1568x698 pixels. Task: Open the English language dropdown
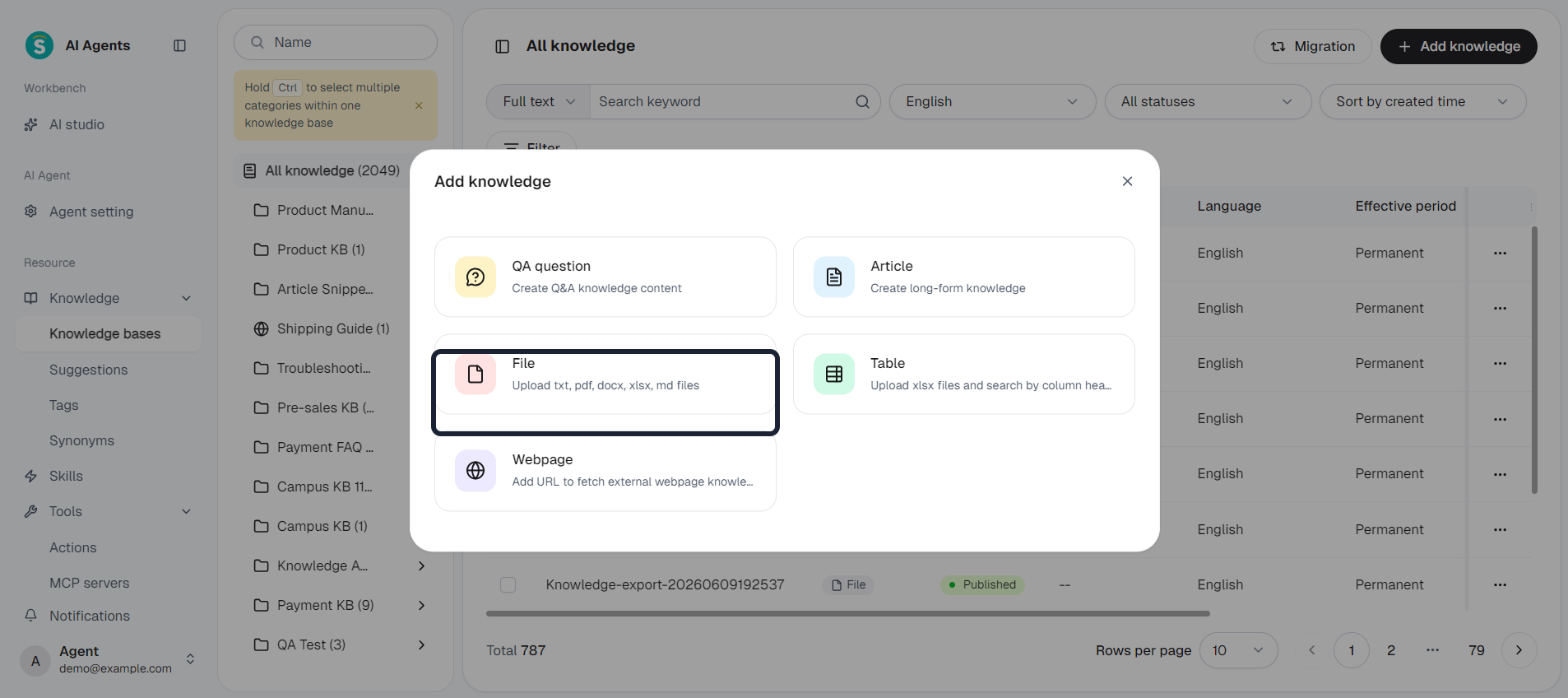pos(993,101)
